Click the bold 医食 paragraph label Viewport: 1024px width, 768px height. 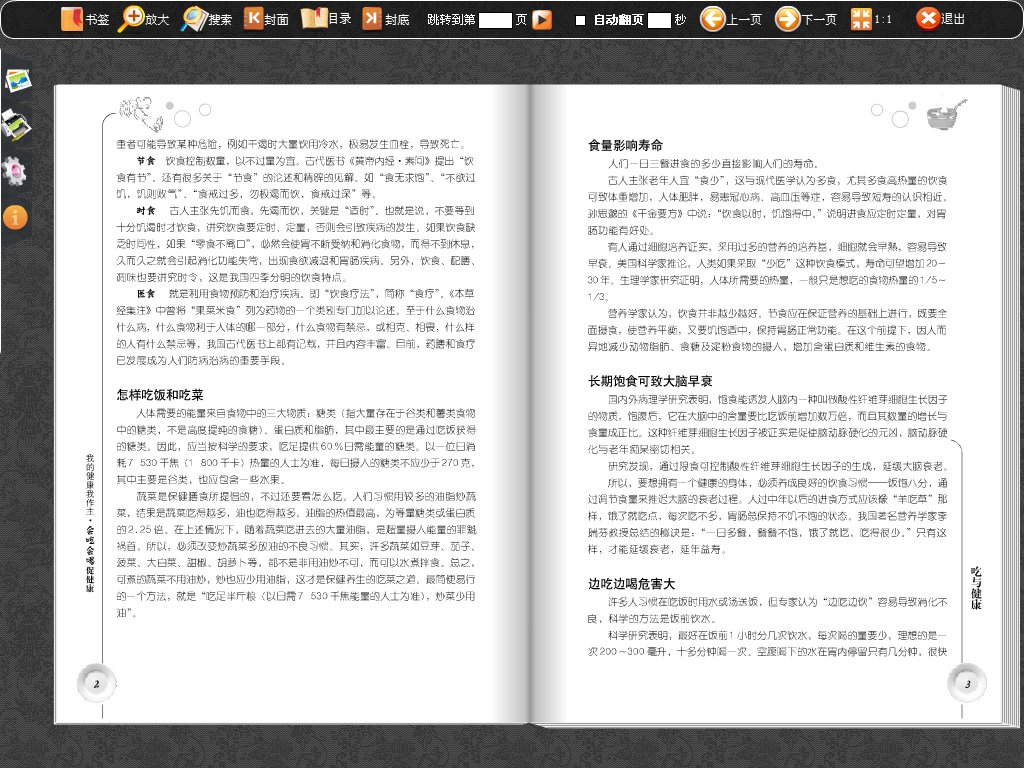[x=146, y=294]
